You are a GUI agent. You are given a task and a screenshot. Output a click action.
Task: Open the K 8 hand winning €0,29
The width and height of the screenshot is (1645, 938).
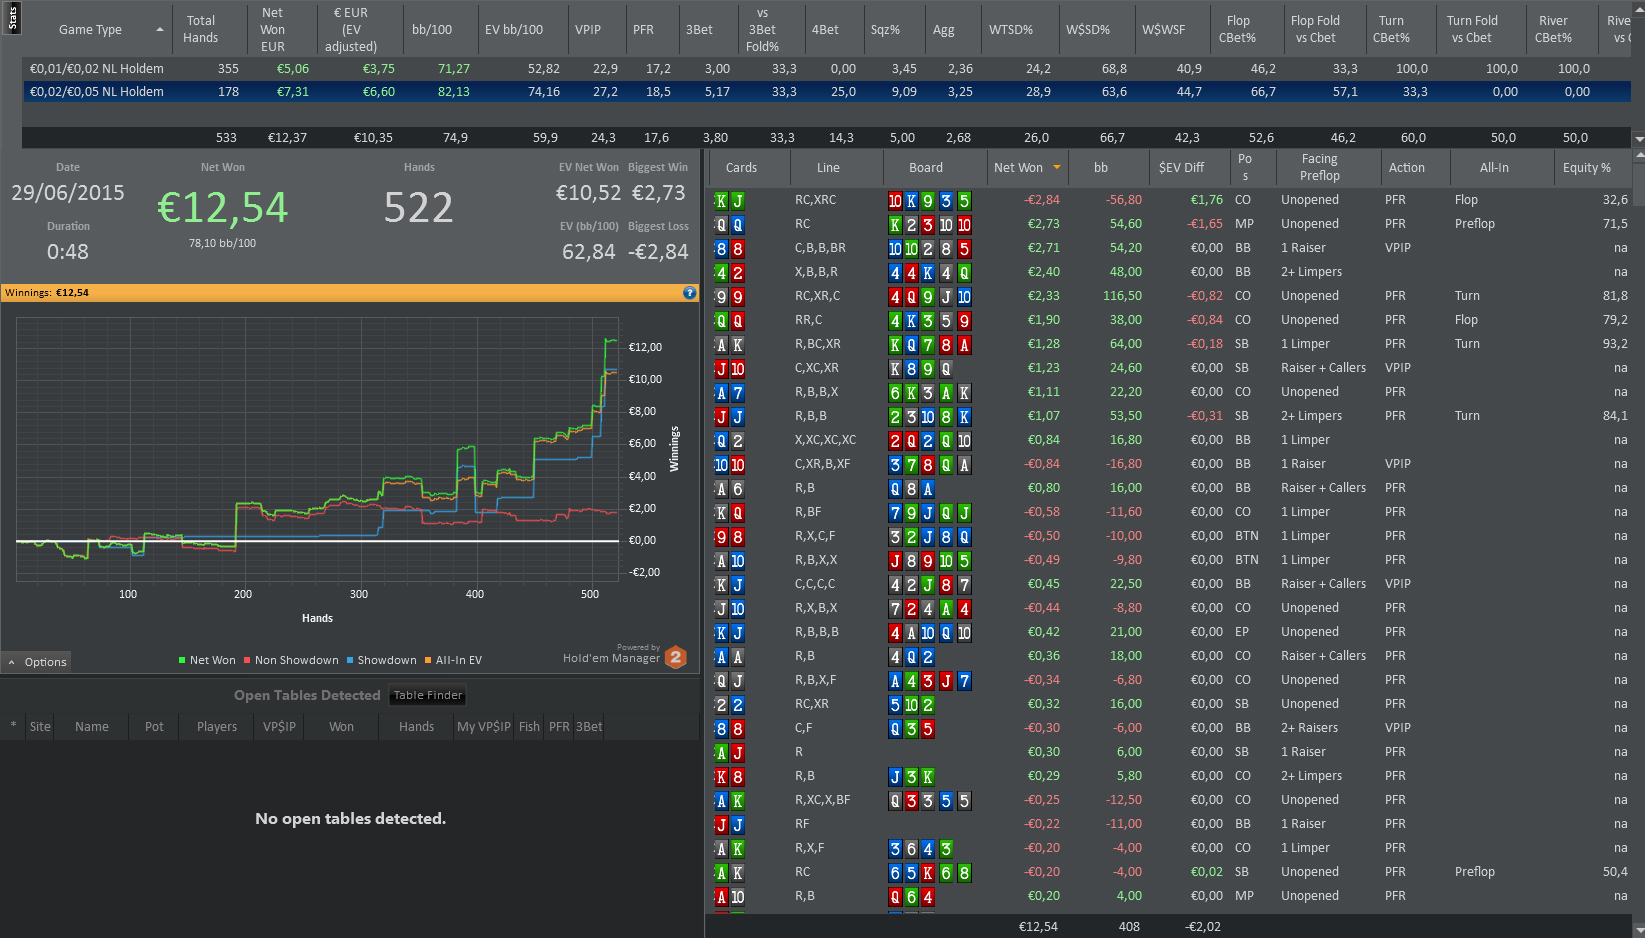pyautogui.click(x=1170, y=776)
